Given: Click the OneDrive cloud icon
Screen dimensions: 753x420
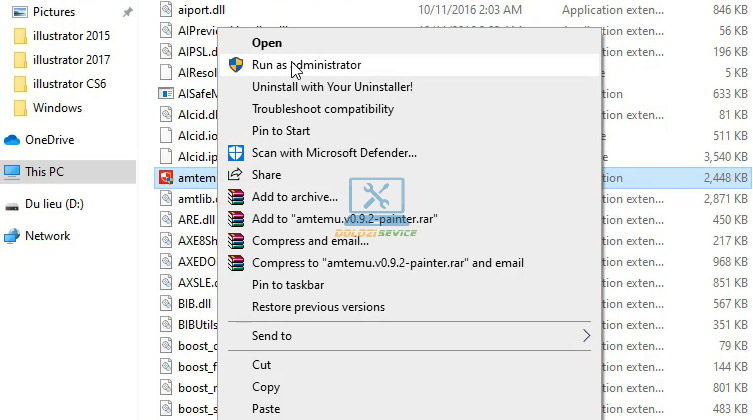Looking at the screenshot, I should pos(12,140).
